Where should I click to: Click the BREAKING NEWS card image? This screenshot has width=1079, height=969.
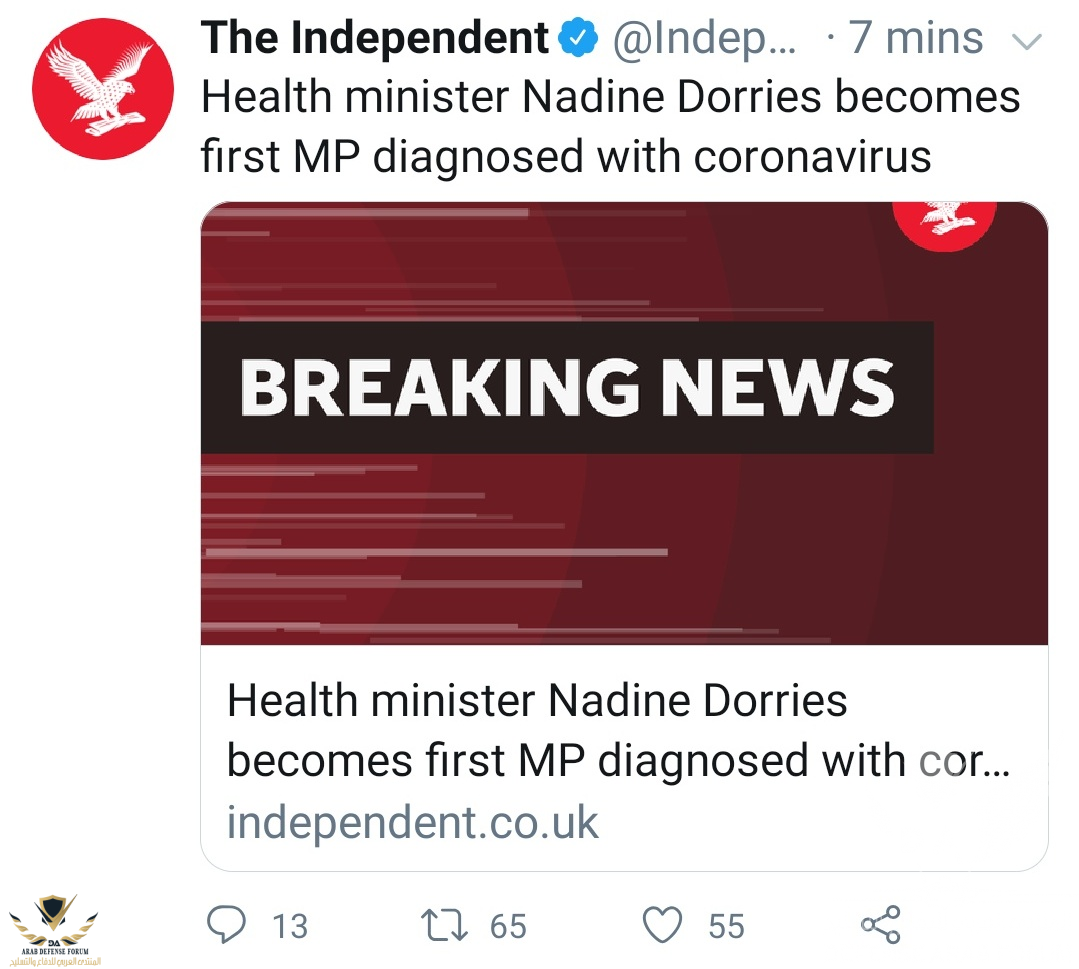click(624, 423)
